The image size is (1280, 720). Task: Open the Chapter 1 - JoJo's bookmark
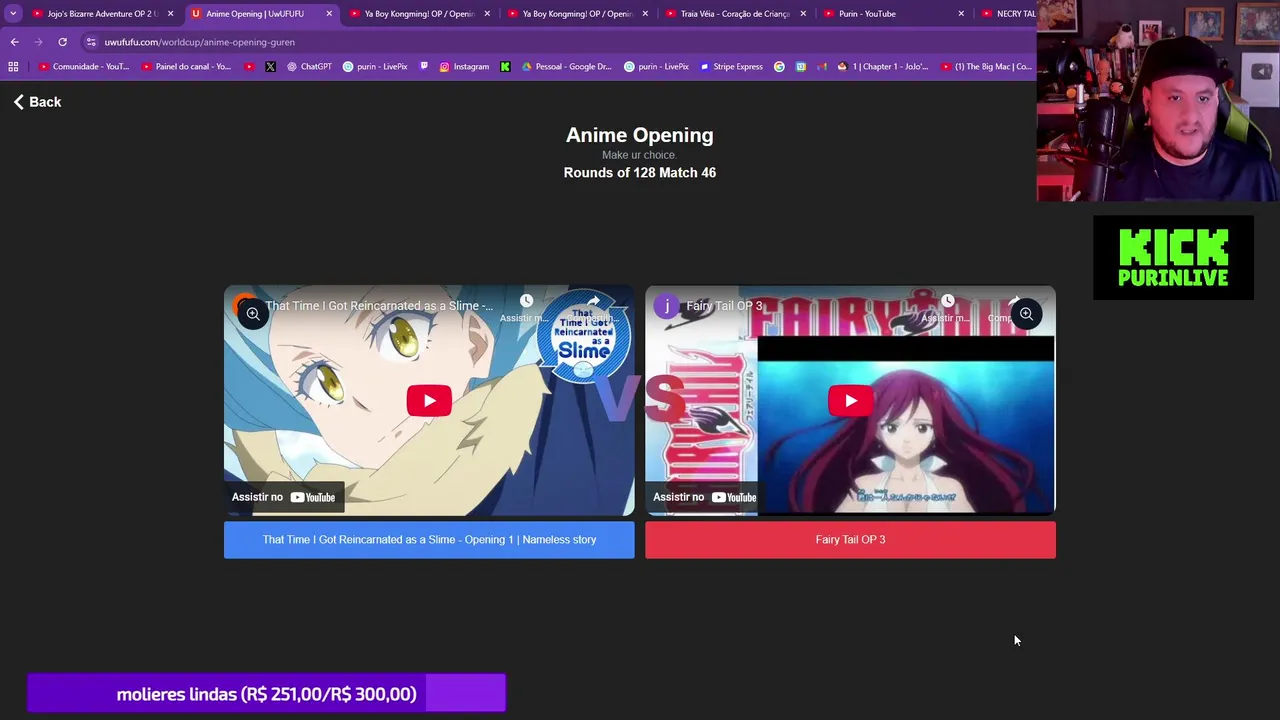click(883, 67)
